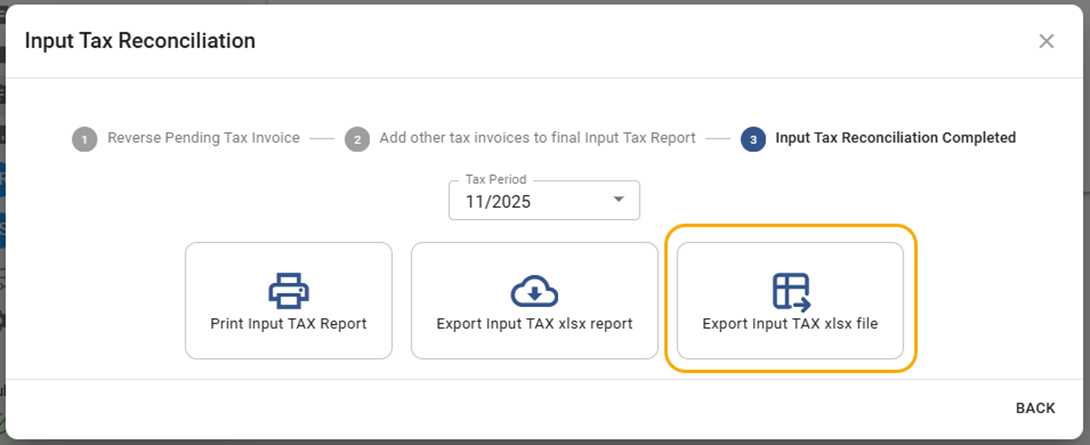The height and width of the screenshot is (445, 1090).
Task: Click the cloud download icon
Action: [534, 289]
